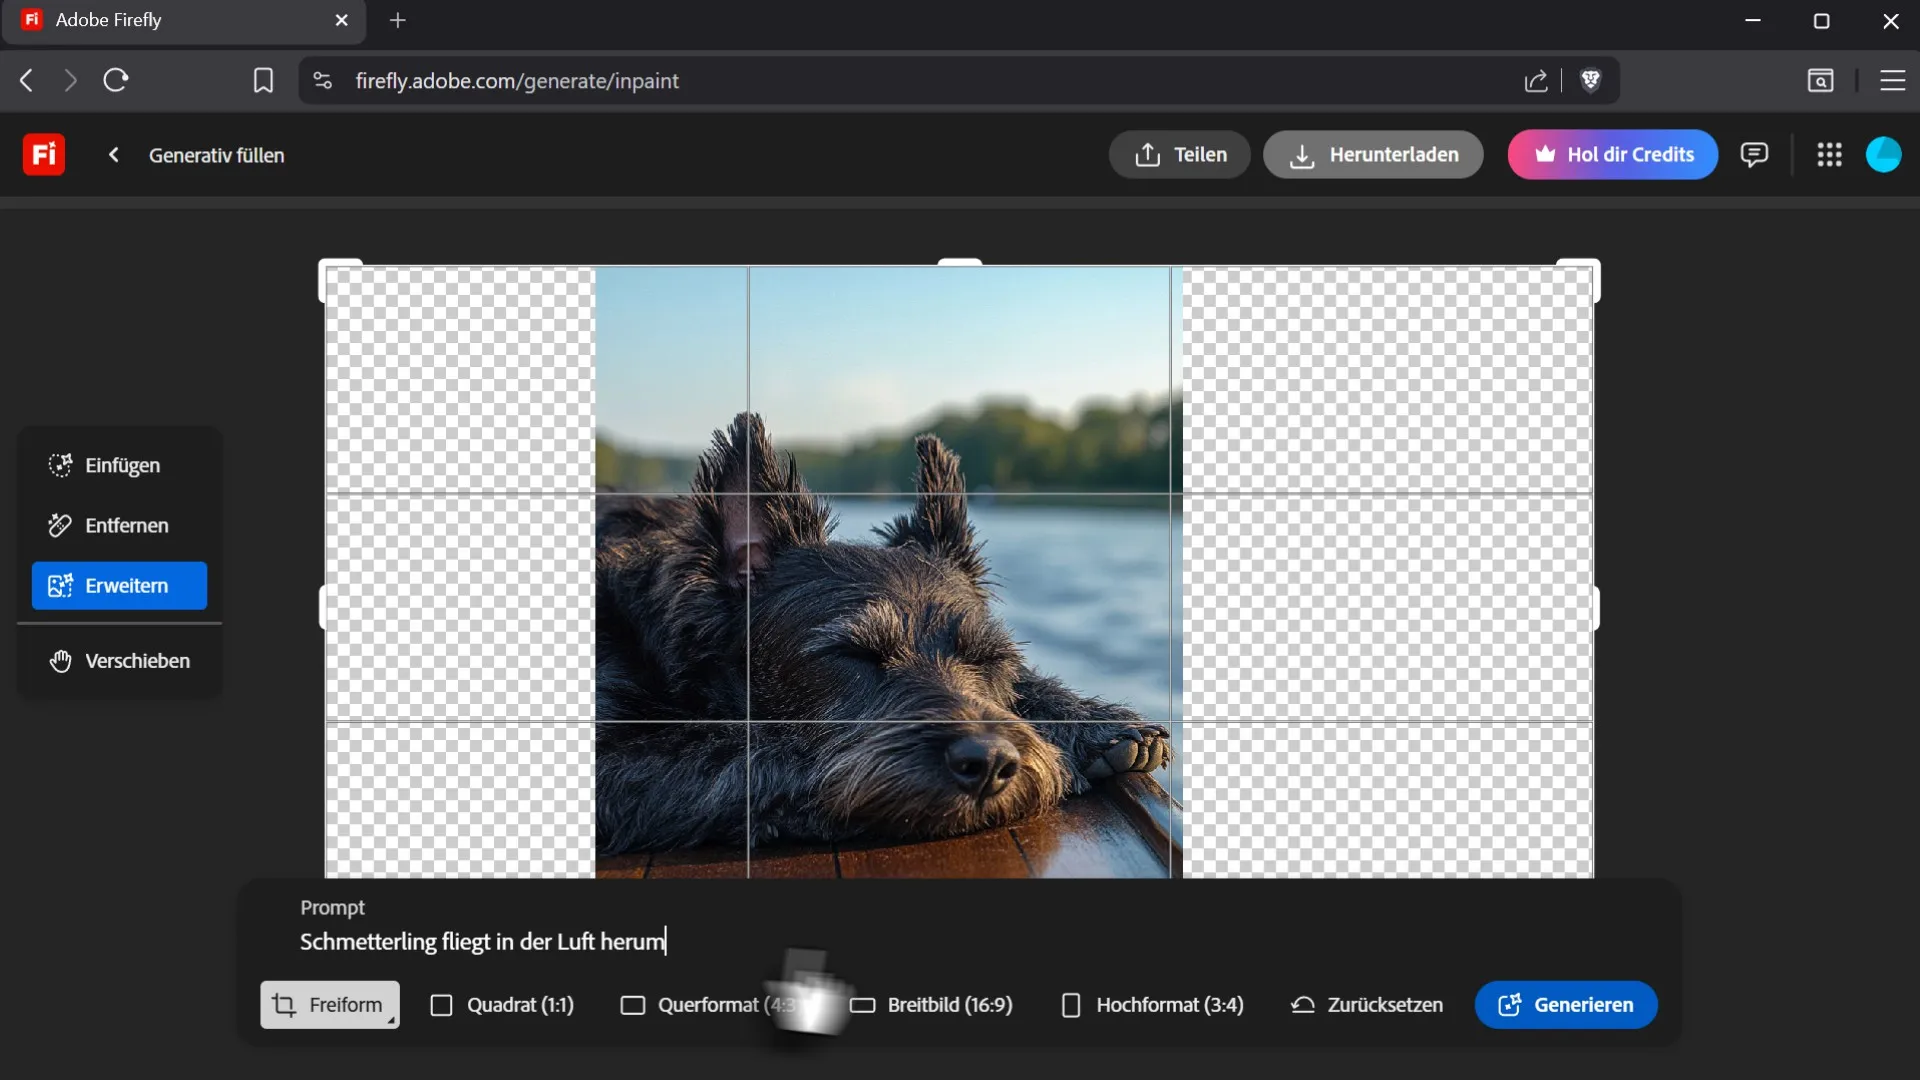Choose Freiform aspect ratio
Viewport: 1920px width, 1080px height.
tap(329, 1005)
